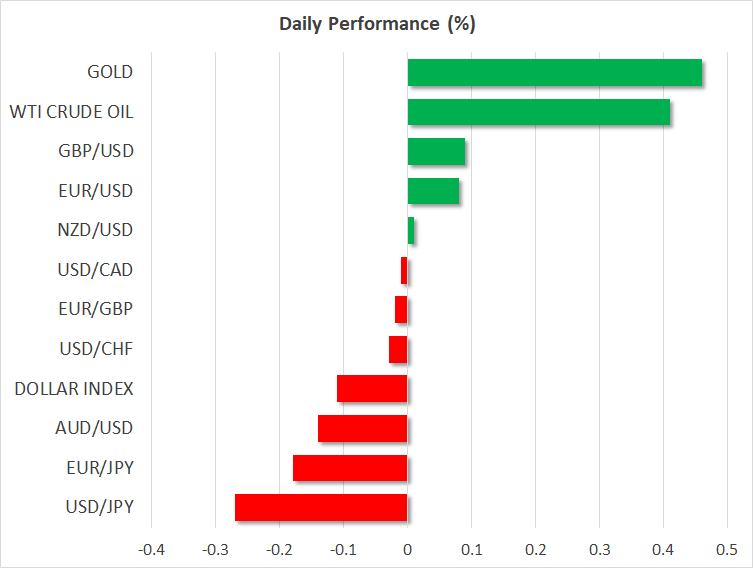The height and width of the screenshot is (568, 753).
Task: Click the NZD/USD category label
Action: tap(97, 230)
